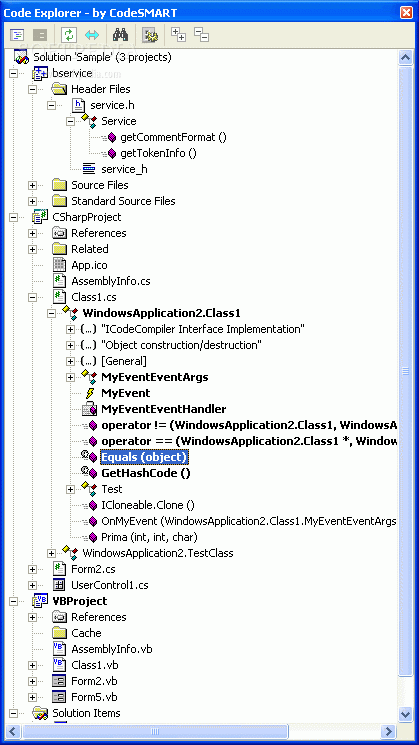
Task: Click the vertical scrollbar down arrow
Action: (406, 714)
